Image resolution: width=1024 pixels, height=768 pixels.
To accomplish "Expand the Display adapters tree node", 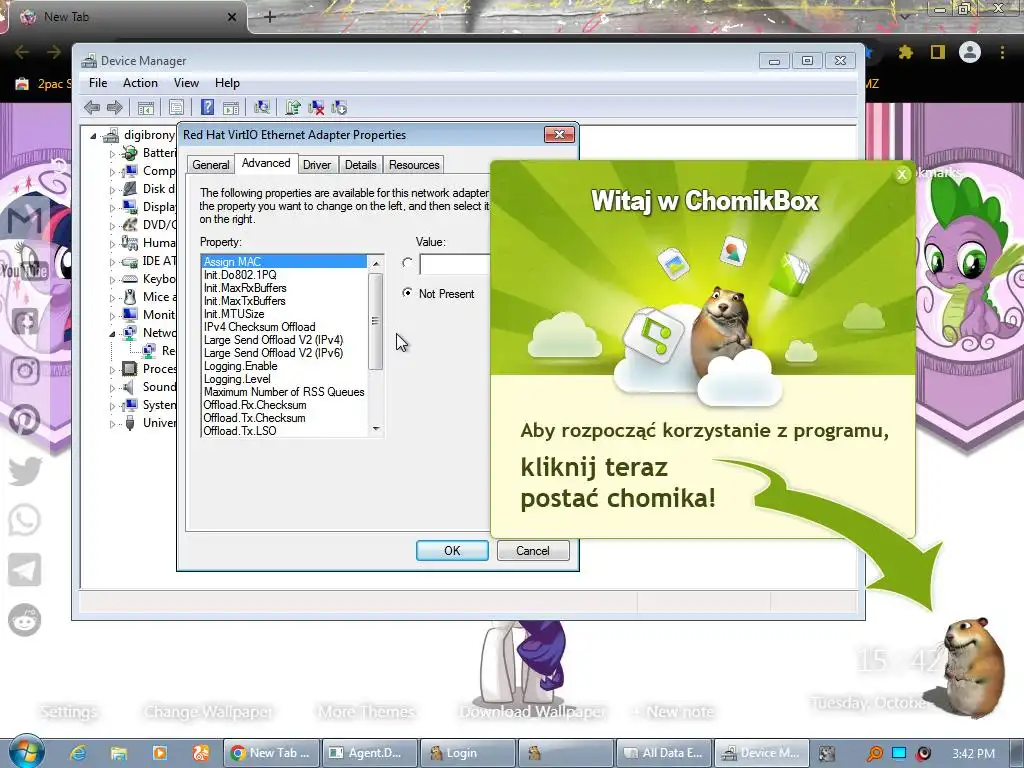I will point(112,208).
